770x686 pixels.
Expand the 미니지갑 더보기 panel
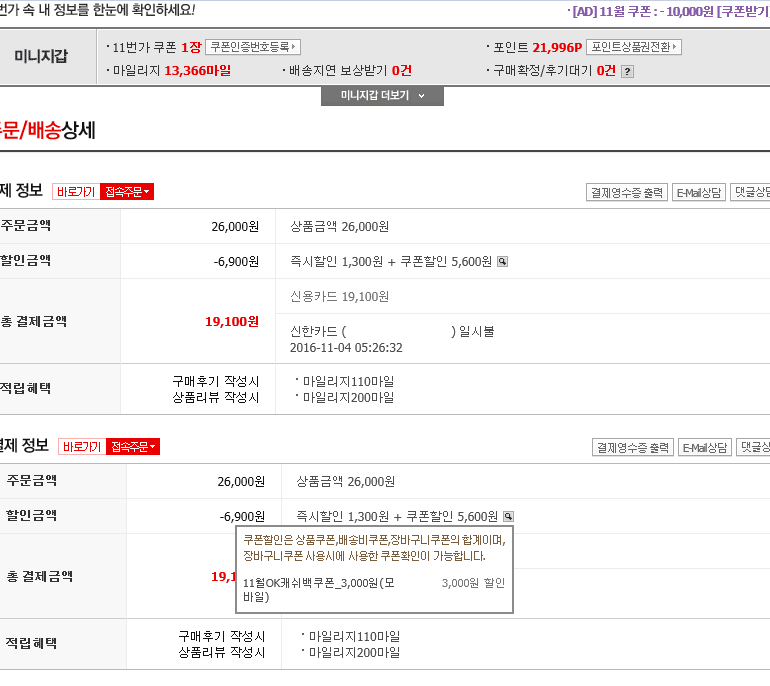tap(382, 96)
